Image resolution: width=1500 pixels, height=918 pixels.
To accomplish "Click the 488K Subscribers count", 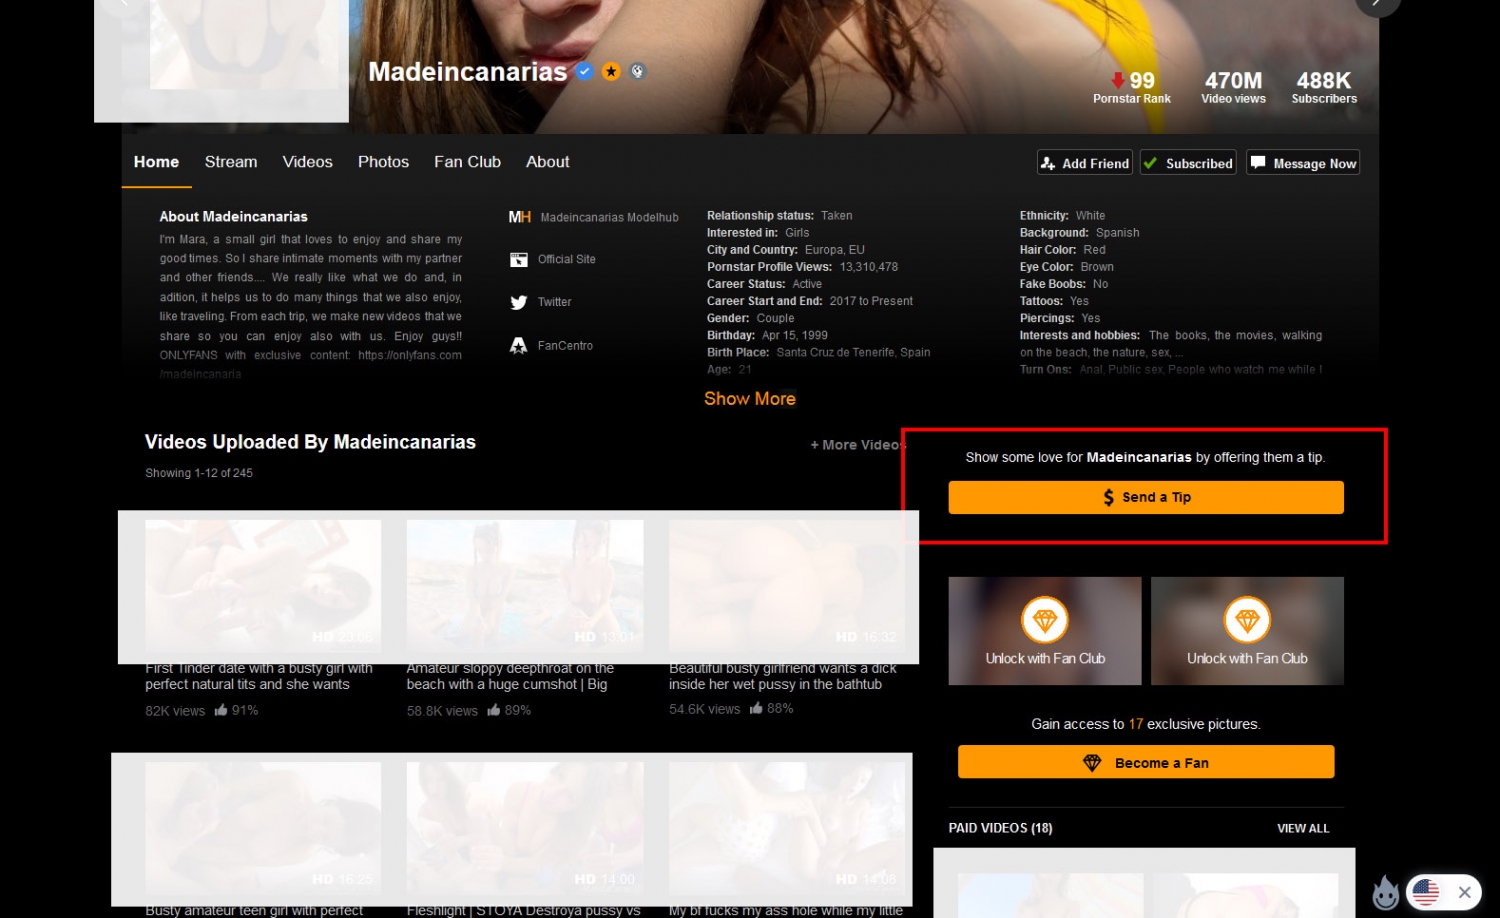I will (x=1324, y=87).
